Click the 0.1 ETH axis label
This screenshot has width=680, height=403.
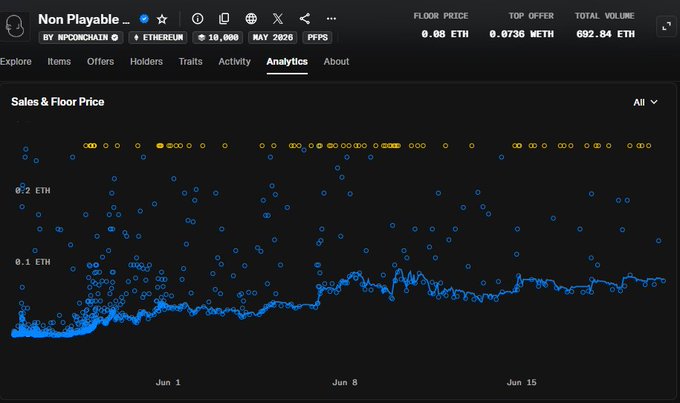(33, 262)
